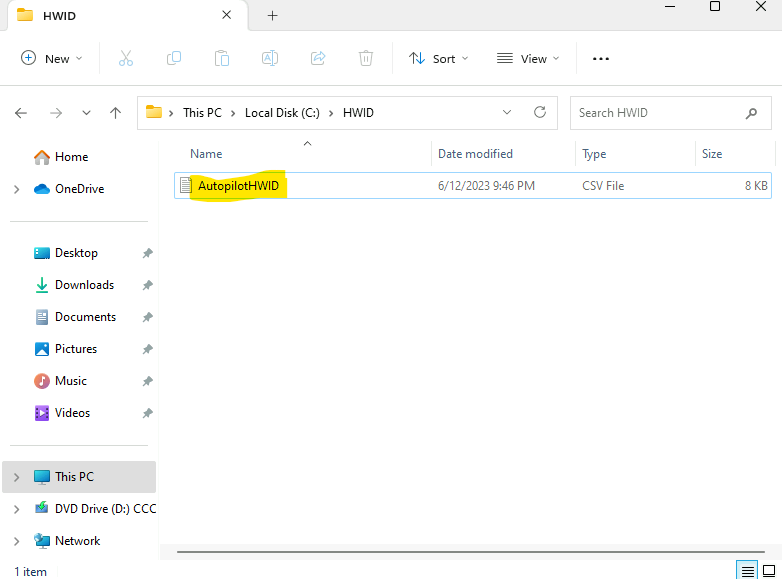The width and height of the screenshot is (782, 579).
Task: Select the HWID window tab
Action: (x=128, y=16)
